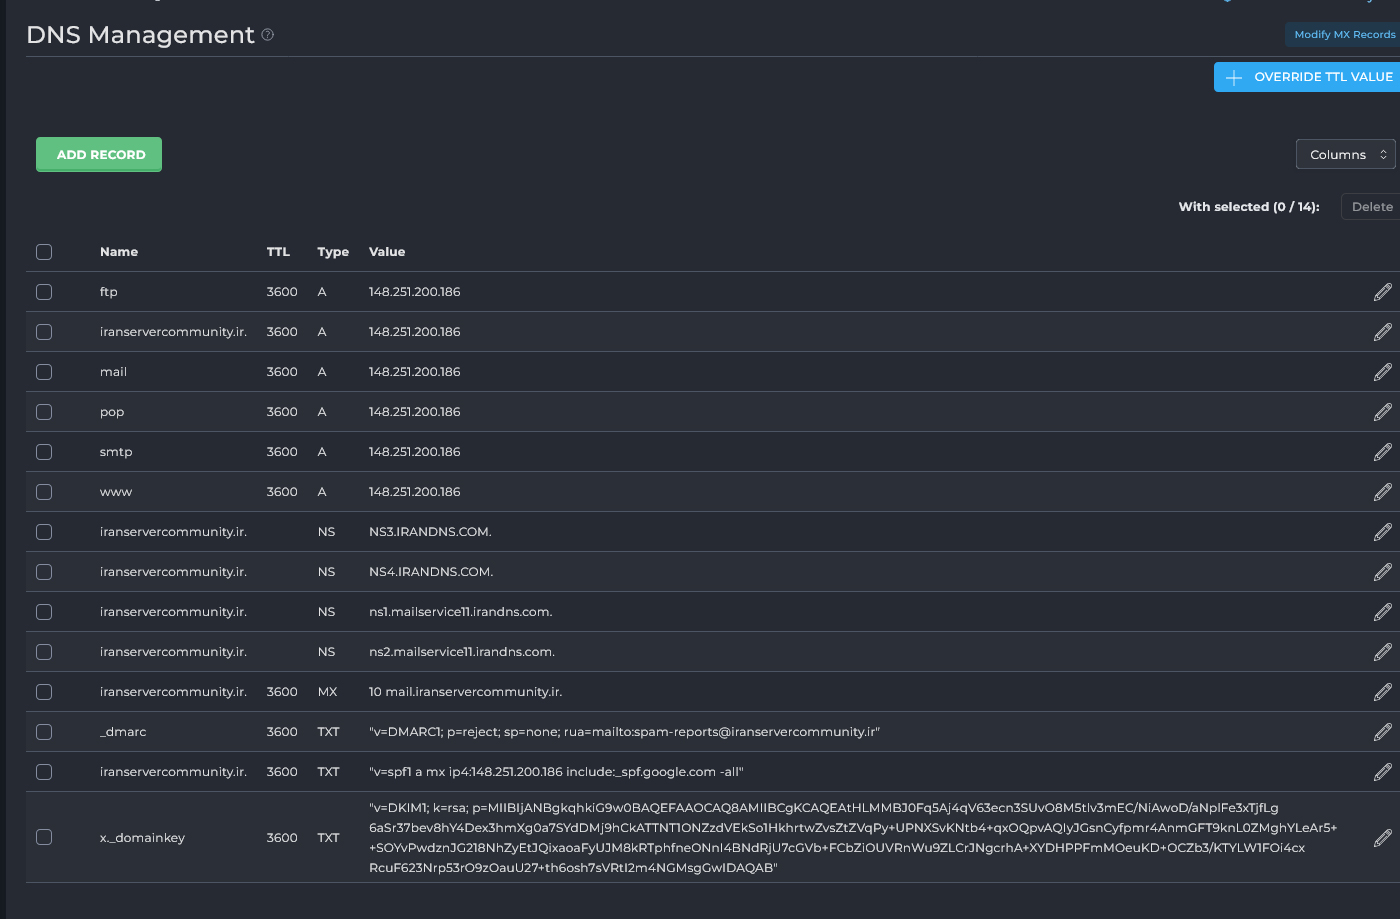This screenshot has height=919, width=1400.
Task: Edit the MX record for mail.iranservercommunity.ir
Action: click(1384, 691)
